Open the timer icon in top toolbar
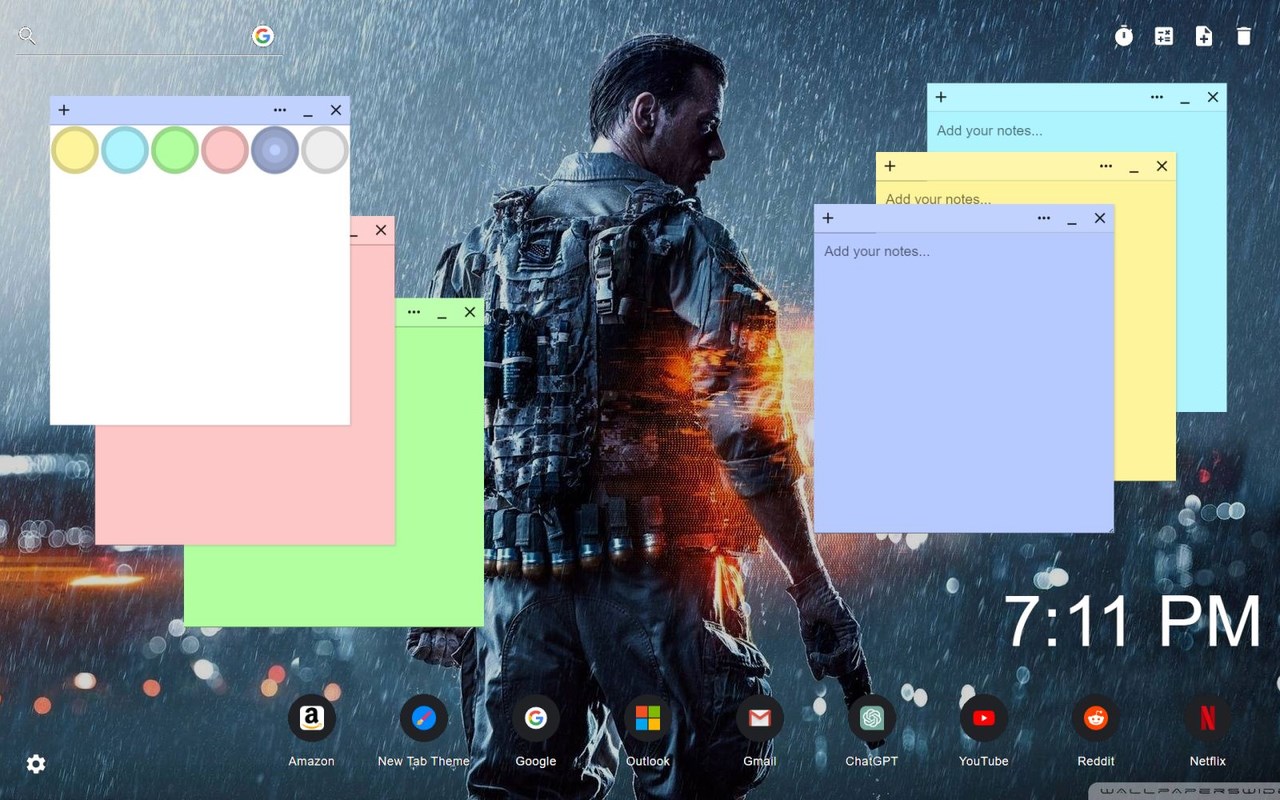The width and height of the screenshot is (1280, 800). click(x=1124, y=36)
